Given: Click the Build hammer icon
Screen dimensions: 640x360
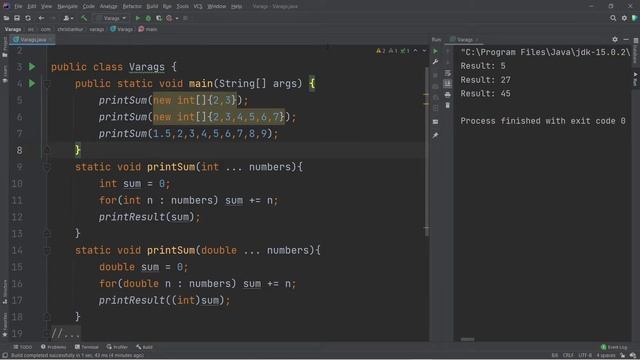Looking at the screenshot, I should pyautogui.click(x=84, y=18).
